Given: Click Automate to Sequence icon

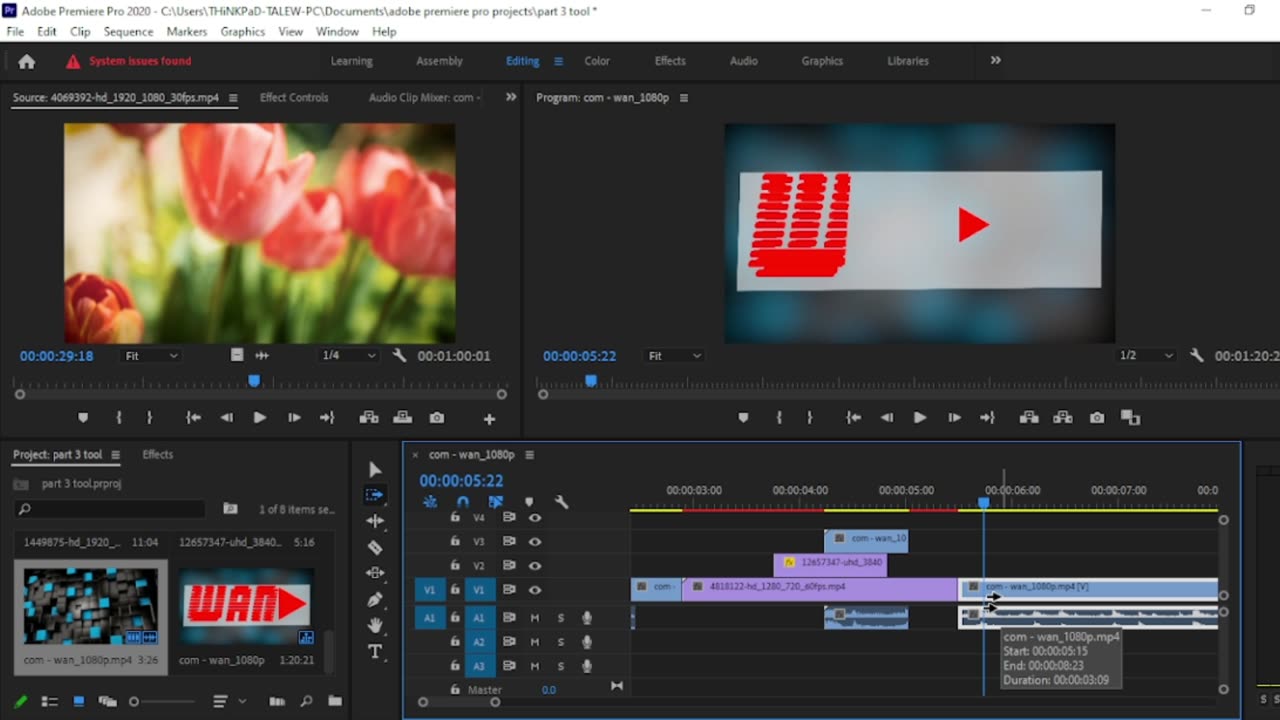Looking at the screenshot, I should tap(277, 701).
